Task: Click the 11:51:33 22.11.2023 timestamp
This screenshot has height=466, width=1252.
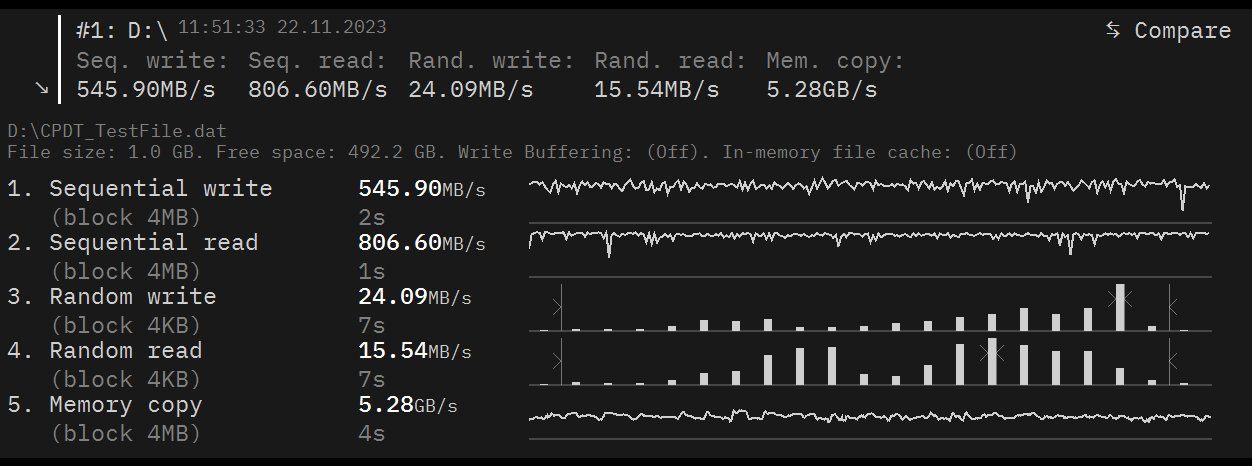Action: coord(282,27)
